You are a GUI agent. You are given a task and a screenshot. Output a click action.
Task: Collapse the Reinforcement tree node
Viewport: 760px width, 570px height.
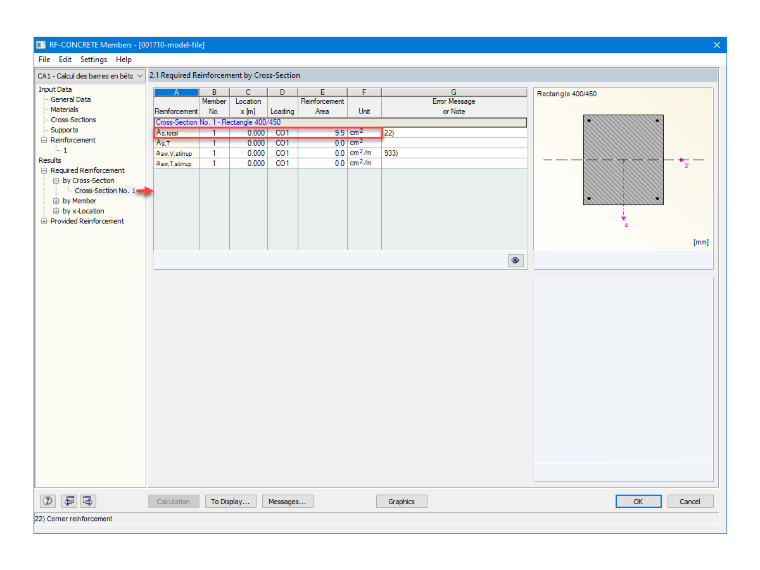[x=44, y=140]
